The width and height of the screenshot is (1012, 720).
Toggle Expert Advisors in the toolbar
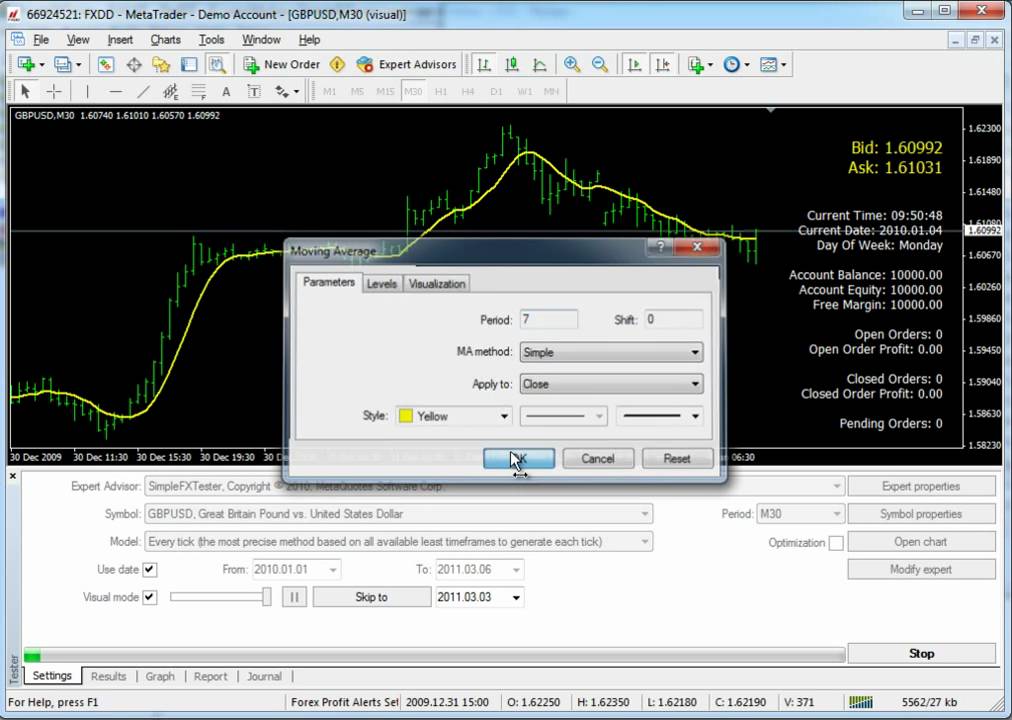pyautogui.click(x=407, y=65)
